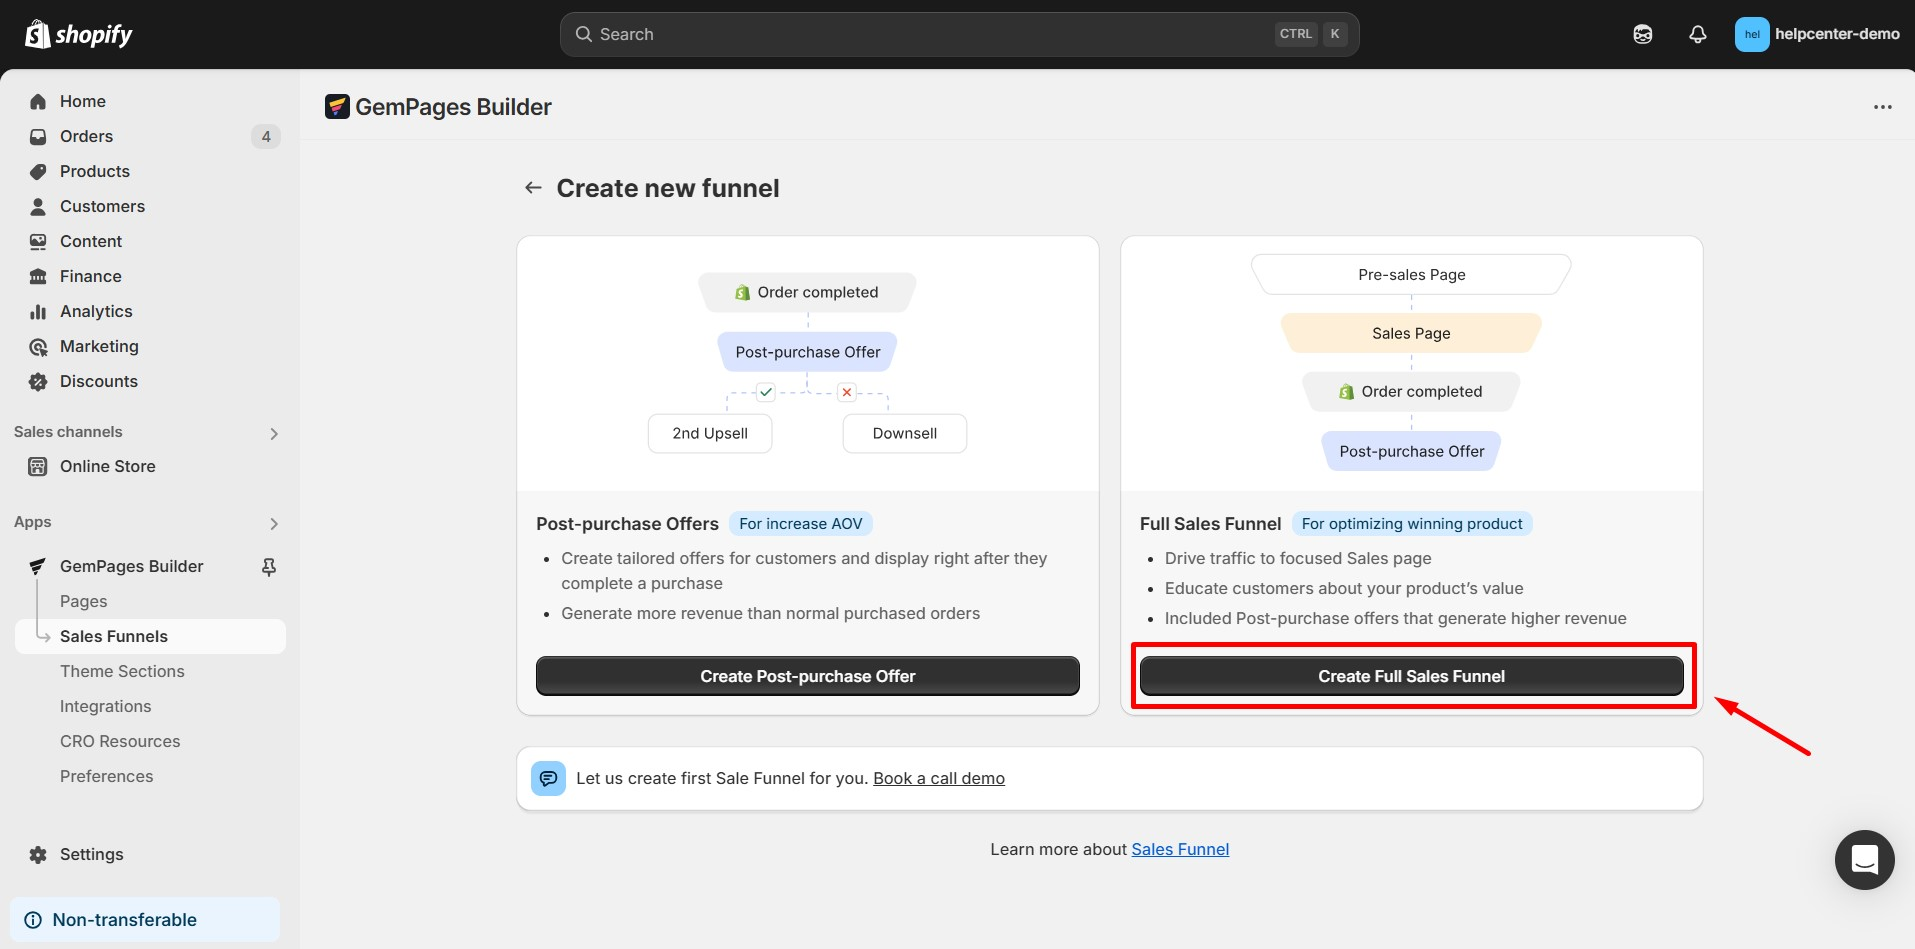Screen dimensions: 1915x949
Task: Click the Shopify logo
Action: [x=79, y=34]
